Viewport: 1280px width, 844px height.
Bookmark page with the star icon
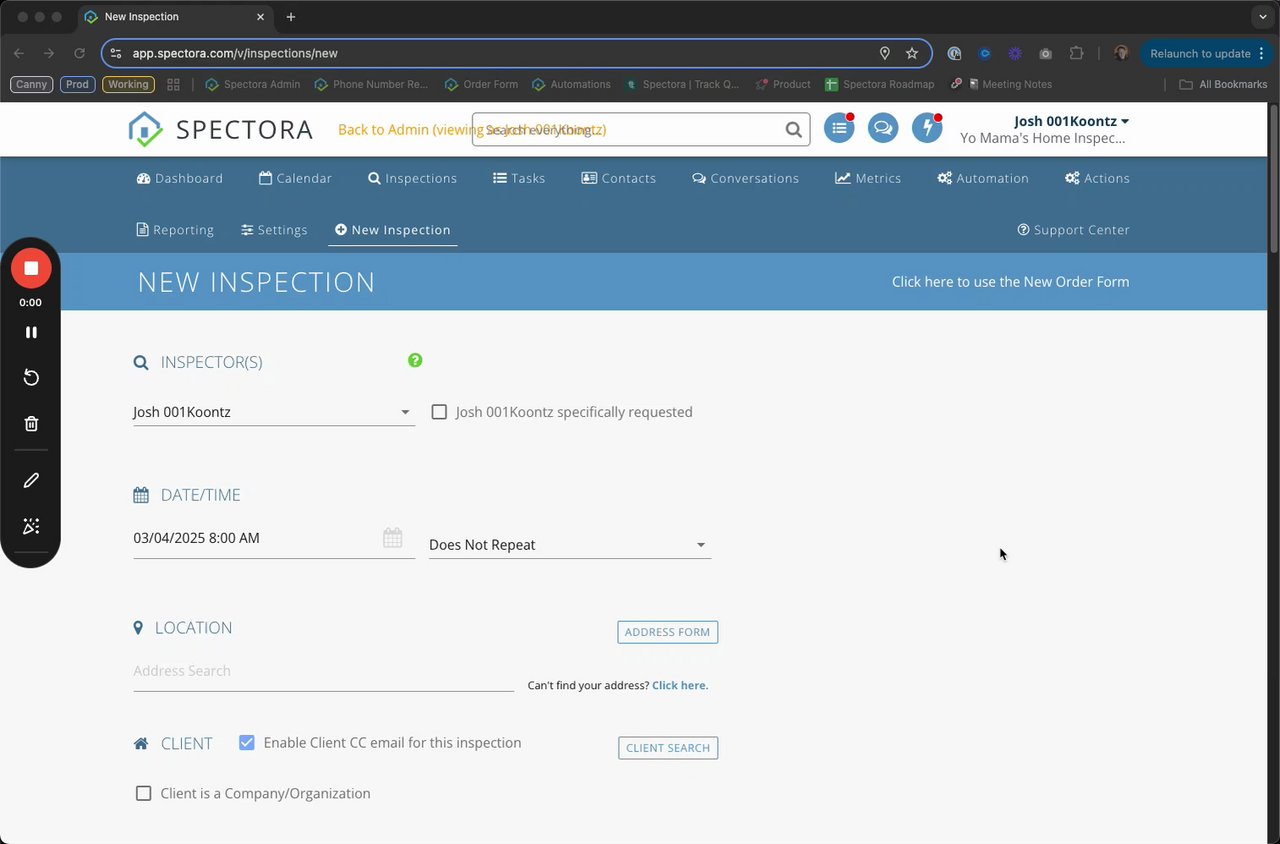tap(912, 53)
